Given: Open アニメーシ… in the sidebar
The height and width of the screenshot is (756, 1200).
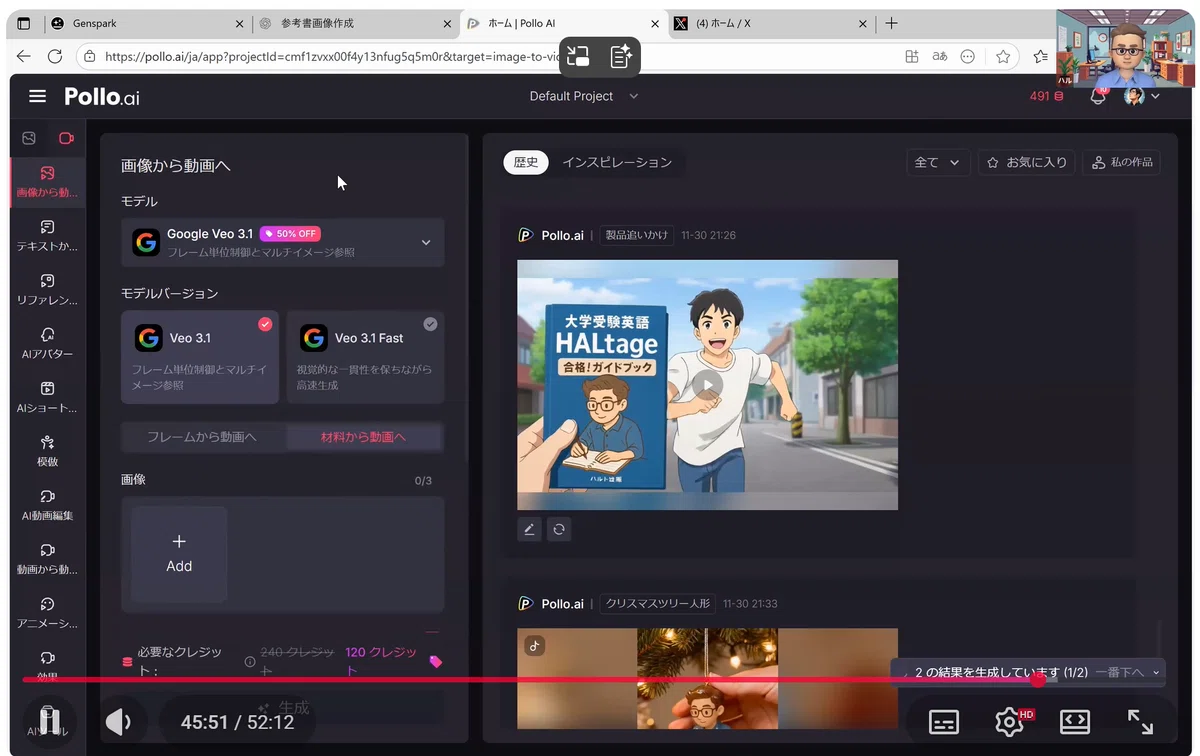Looking at the screenshot, I should pos(47,614).
